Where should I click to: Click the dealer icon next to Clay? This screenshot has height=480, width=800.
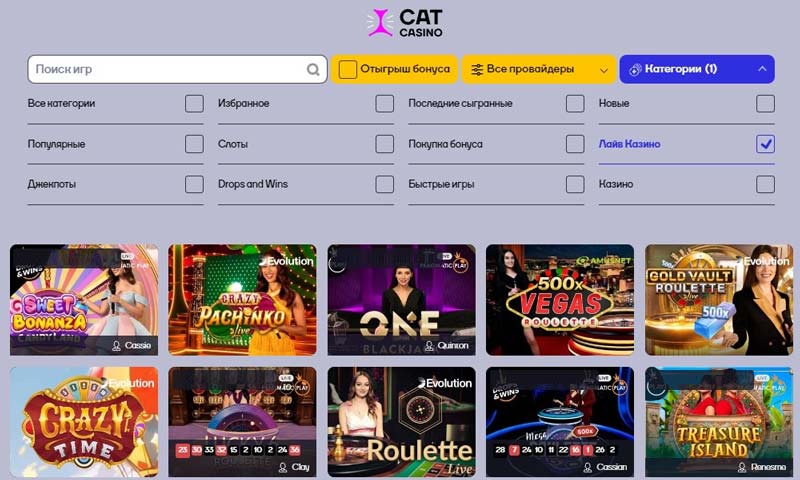click(283, 467)
